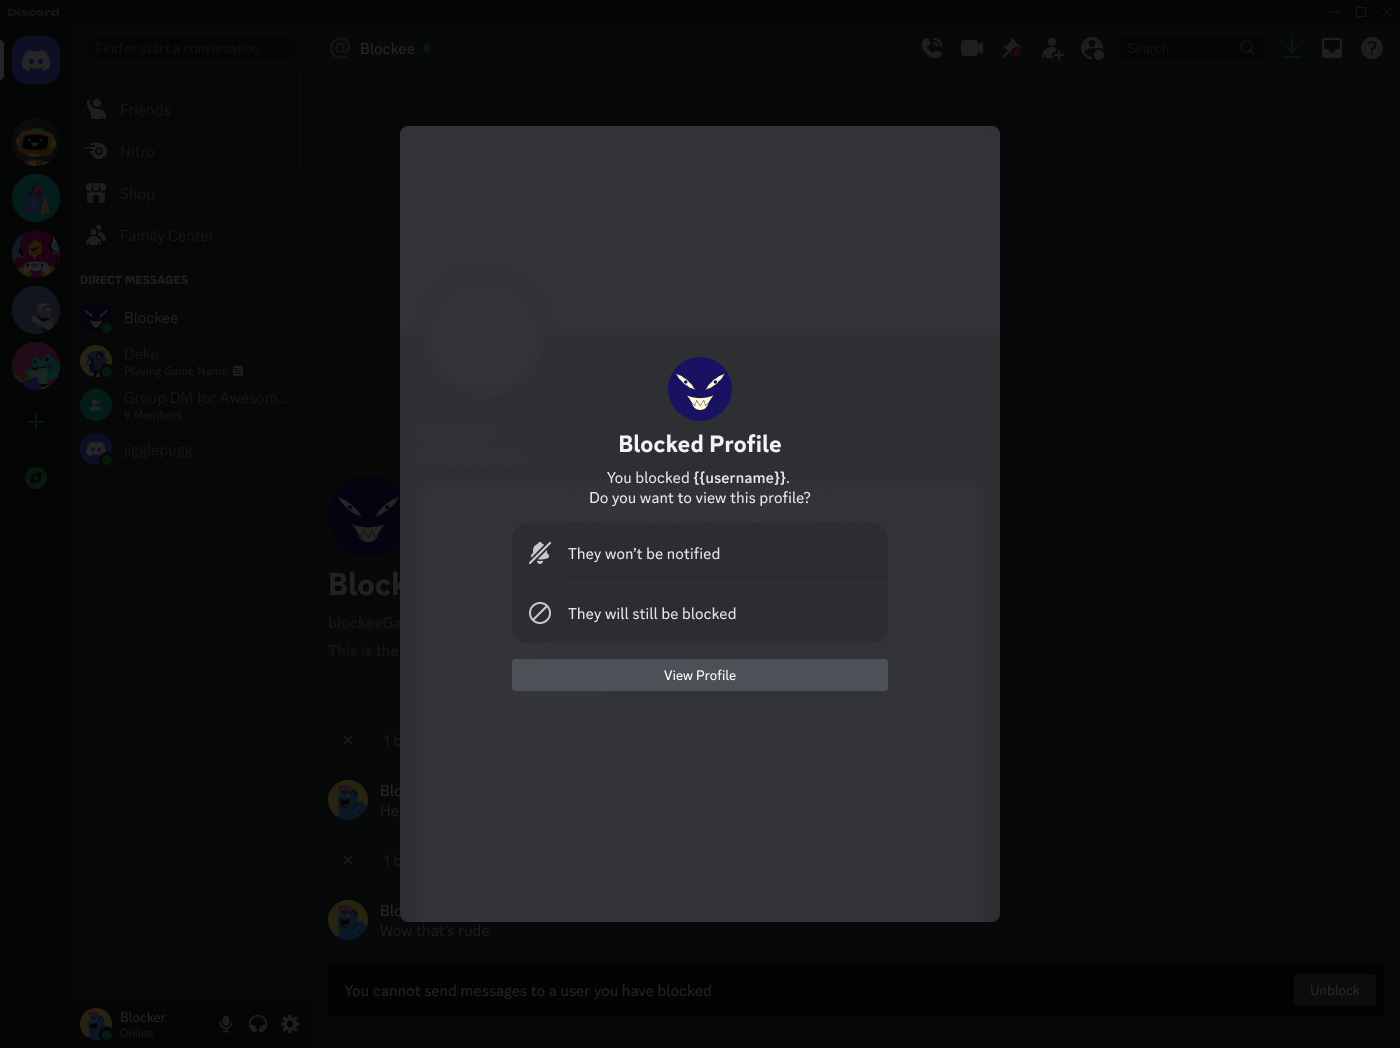The image size is (1400, 1048).
Task: Open Discord help
Action: pos(1371,47)
